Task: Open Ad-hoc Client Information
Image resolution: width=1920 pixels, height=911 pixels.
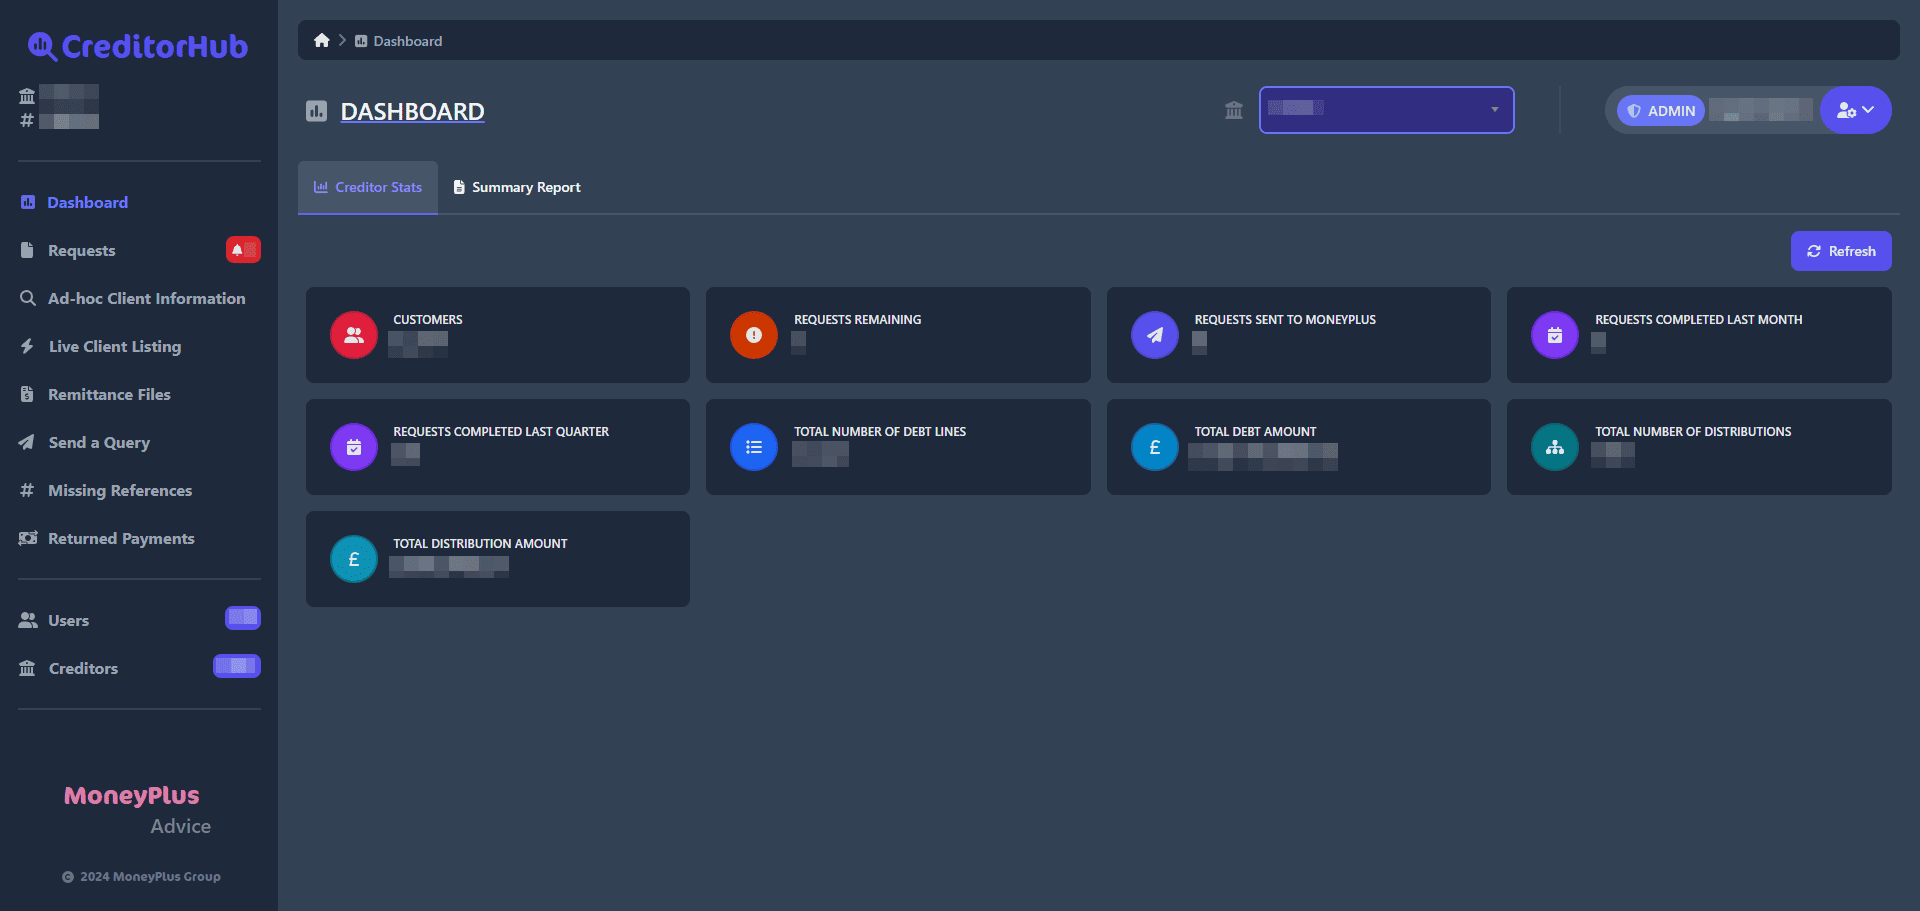Action: (132, 298)
